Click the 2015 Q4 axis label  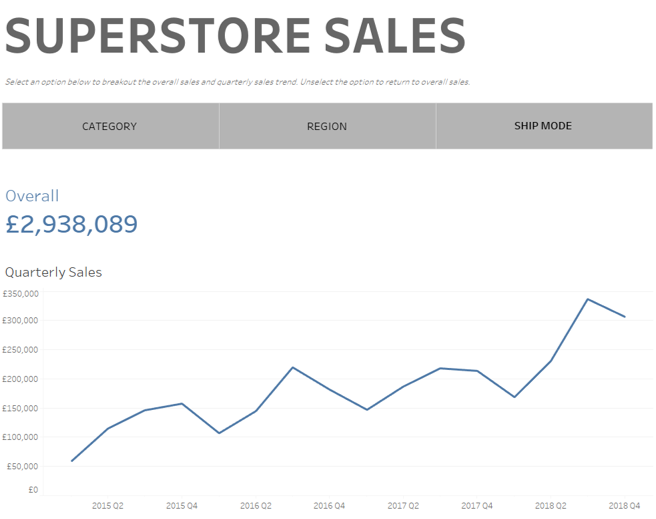pyautogui.click(x=182, y=506)
